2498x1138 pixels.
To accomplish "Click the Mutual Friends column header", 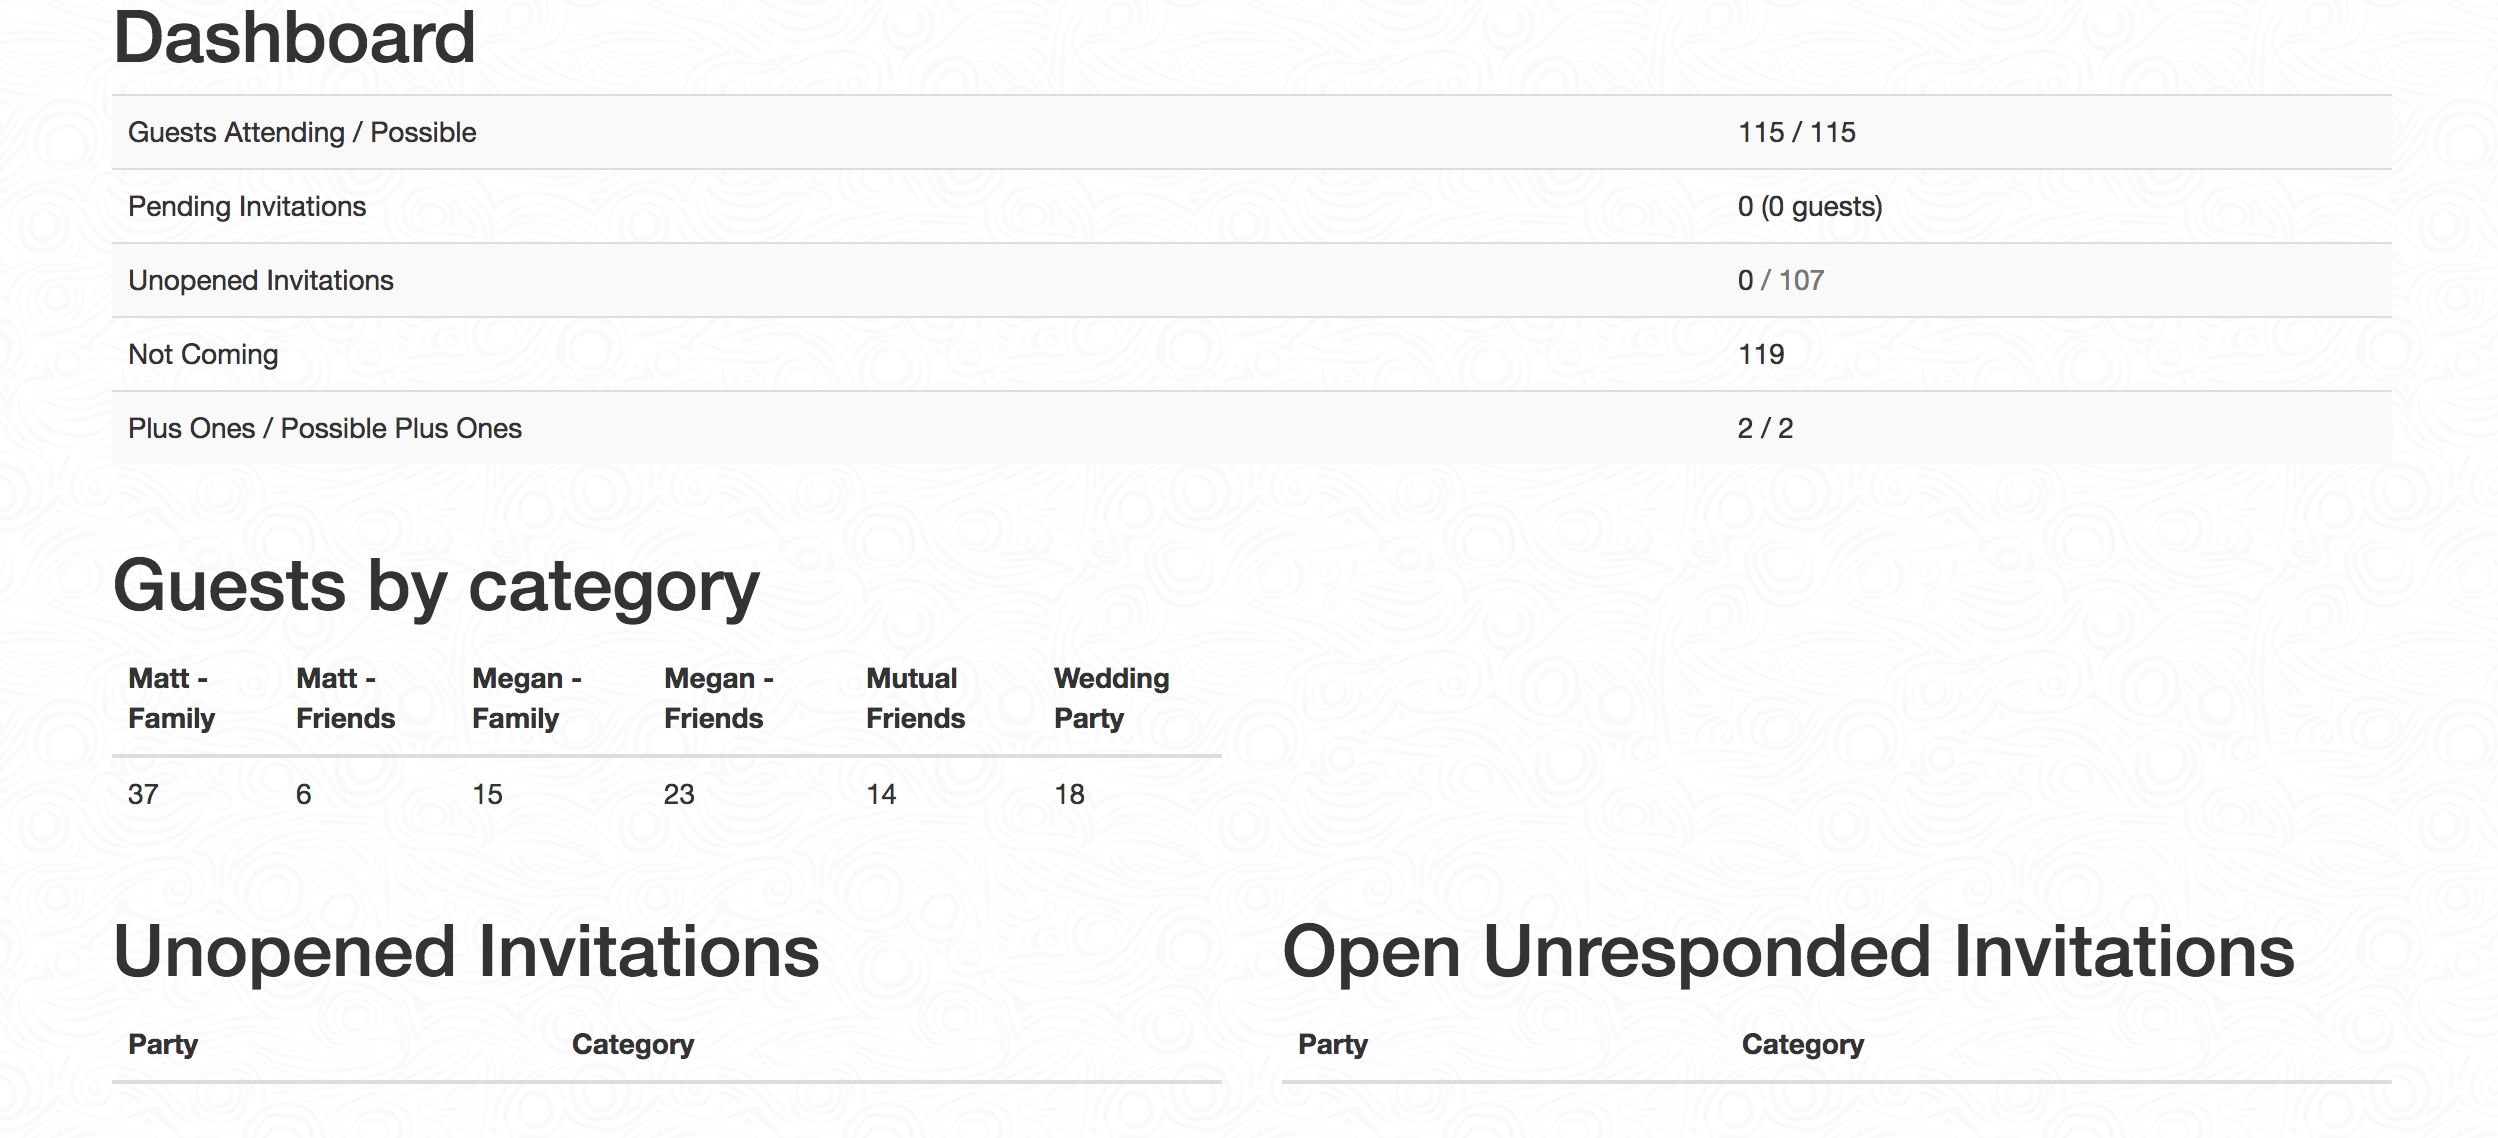I will (915, 698).
